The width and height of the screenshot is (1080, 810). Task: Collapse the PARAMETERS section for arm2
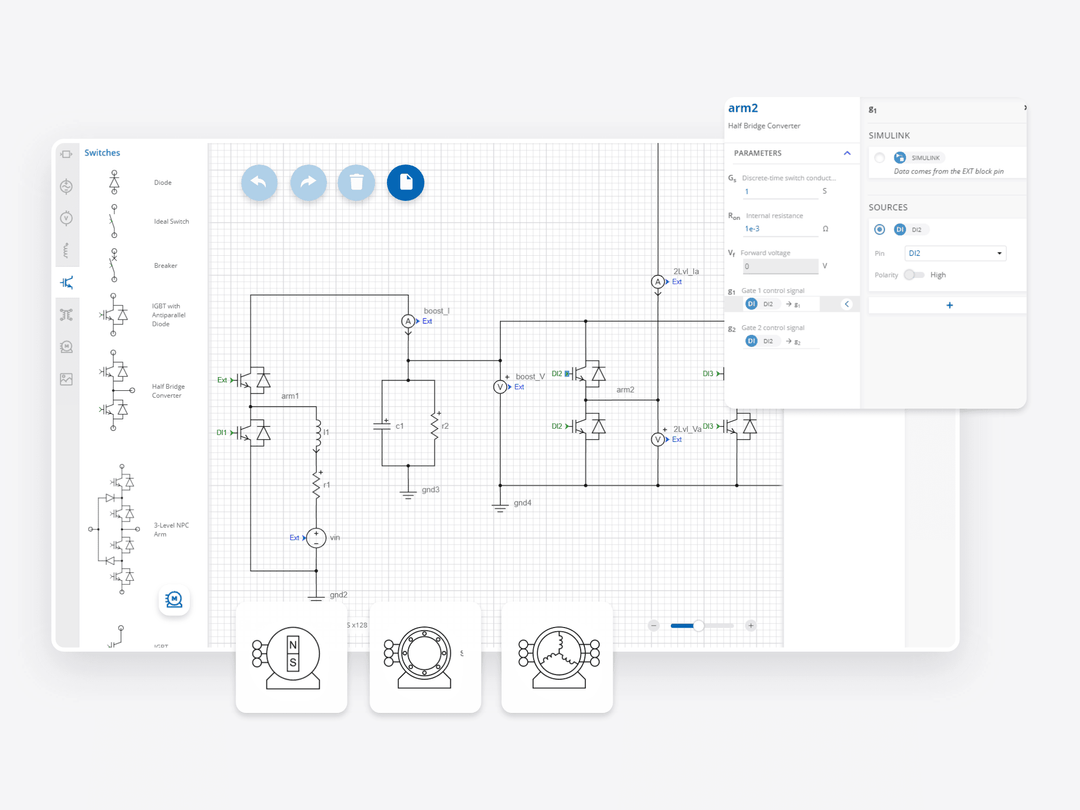[848, 153]
